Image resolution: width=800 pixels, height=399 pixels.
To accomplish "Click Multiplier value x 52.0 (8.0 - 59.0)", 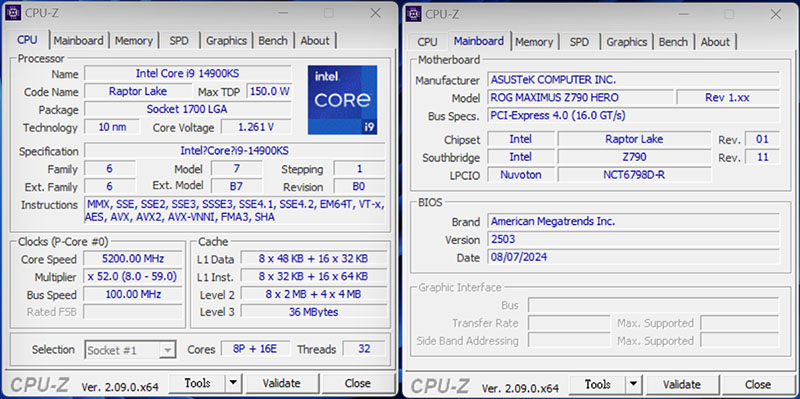I will click(133, 277).
